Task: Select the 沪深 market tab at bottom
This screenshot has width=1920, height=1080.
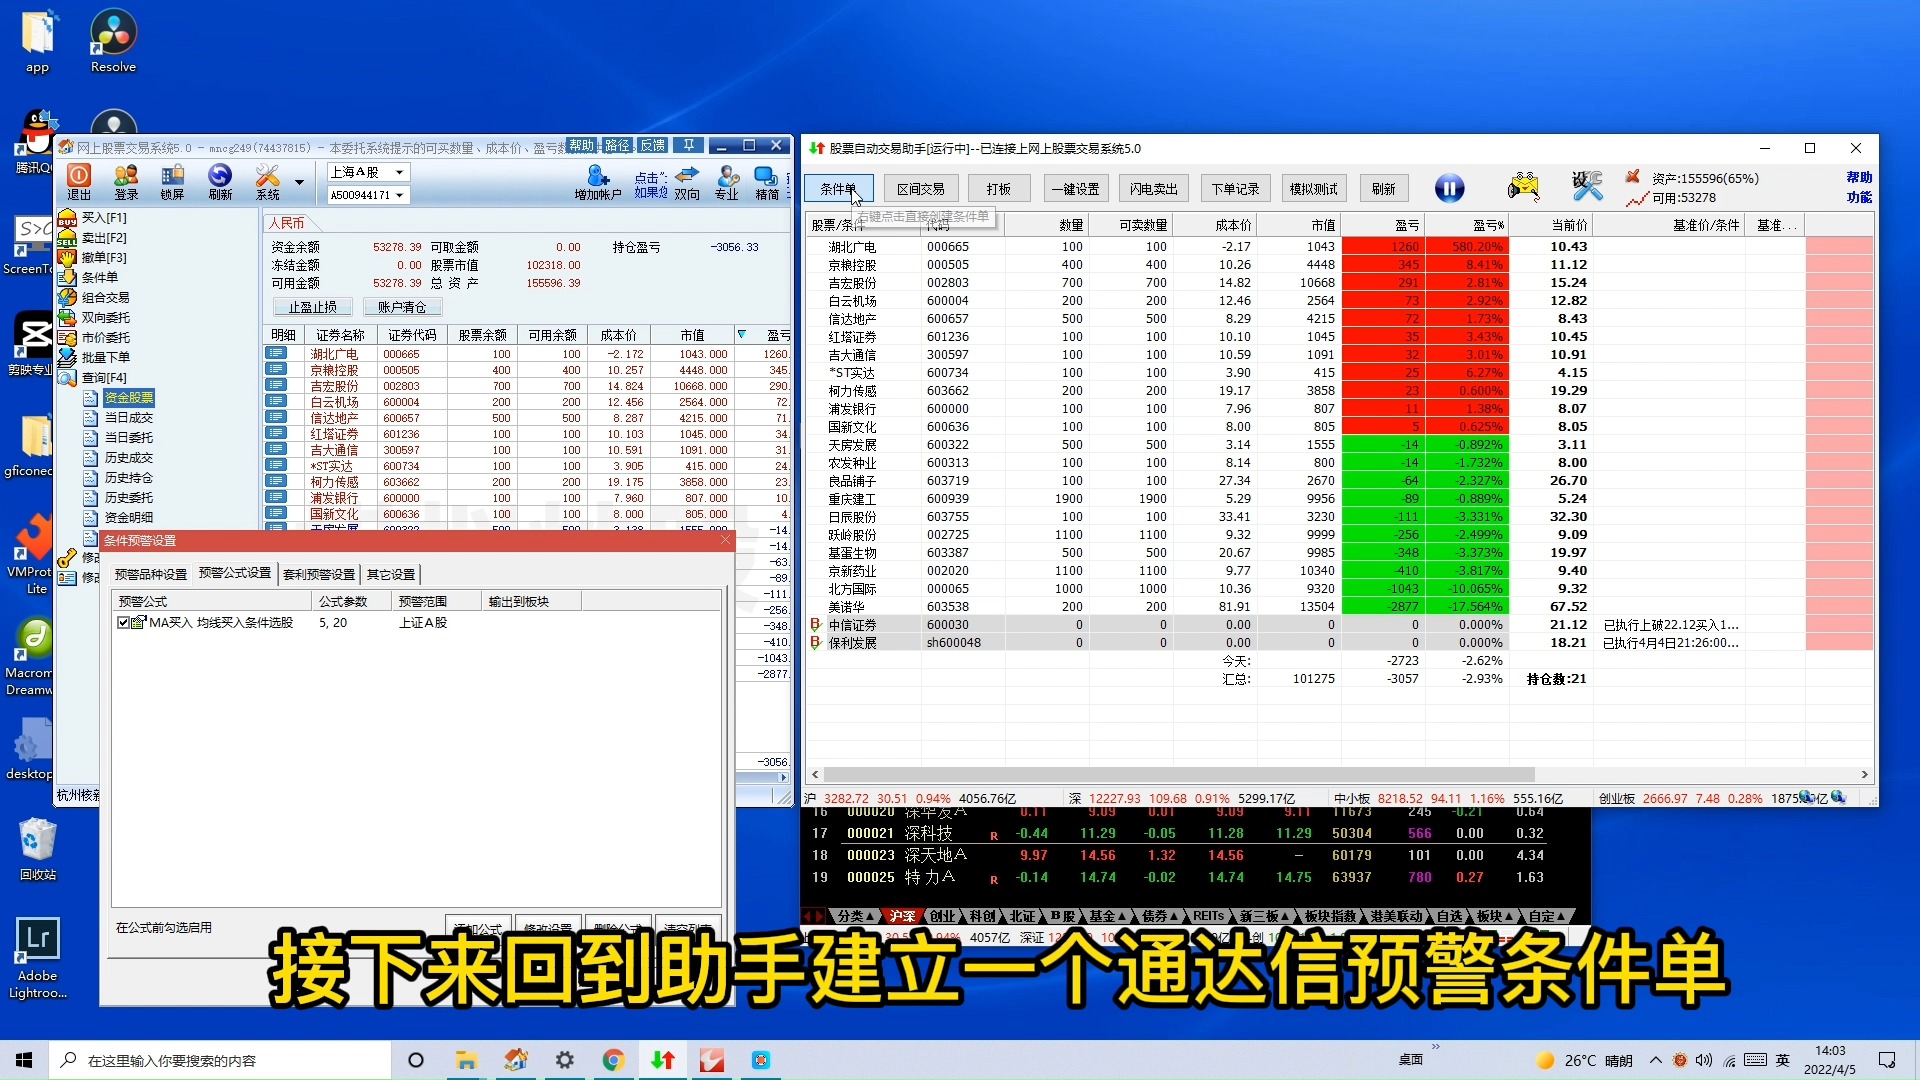Action: point(901,916)
